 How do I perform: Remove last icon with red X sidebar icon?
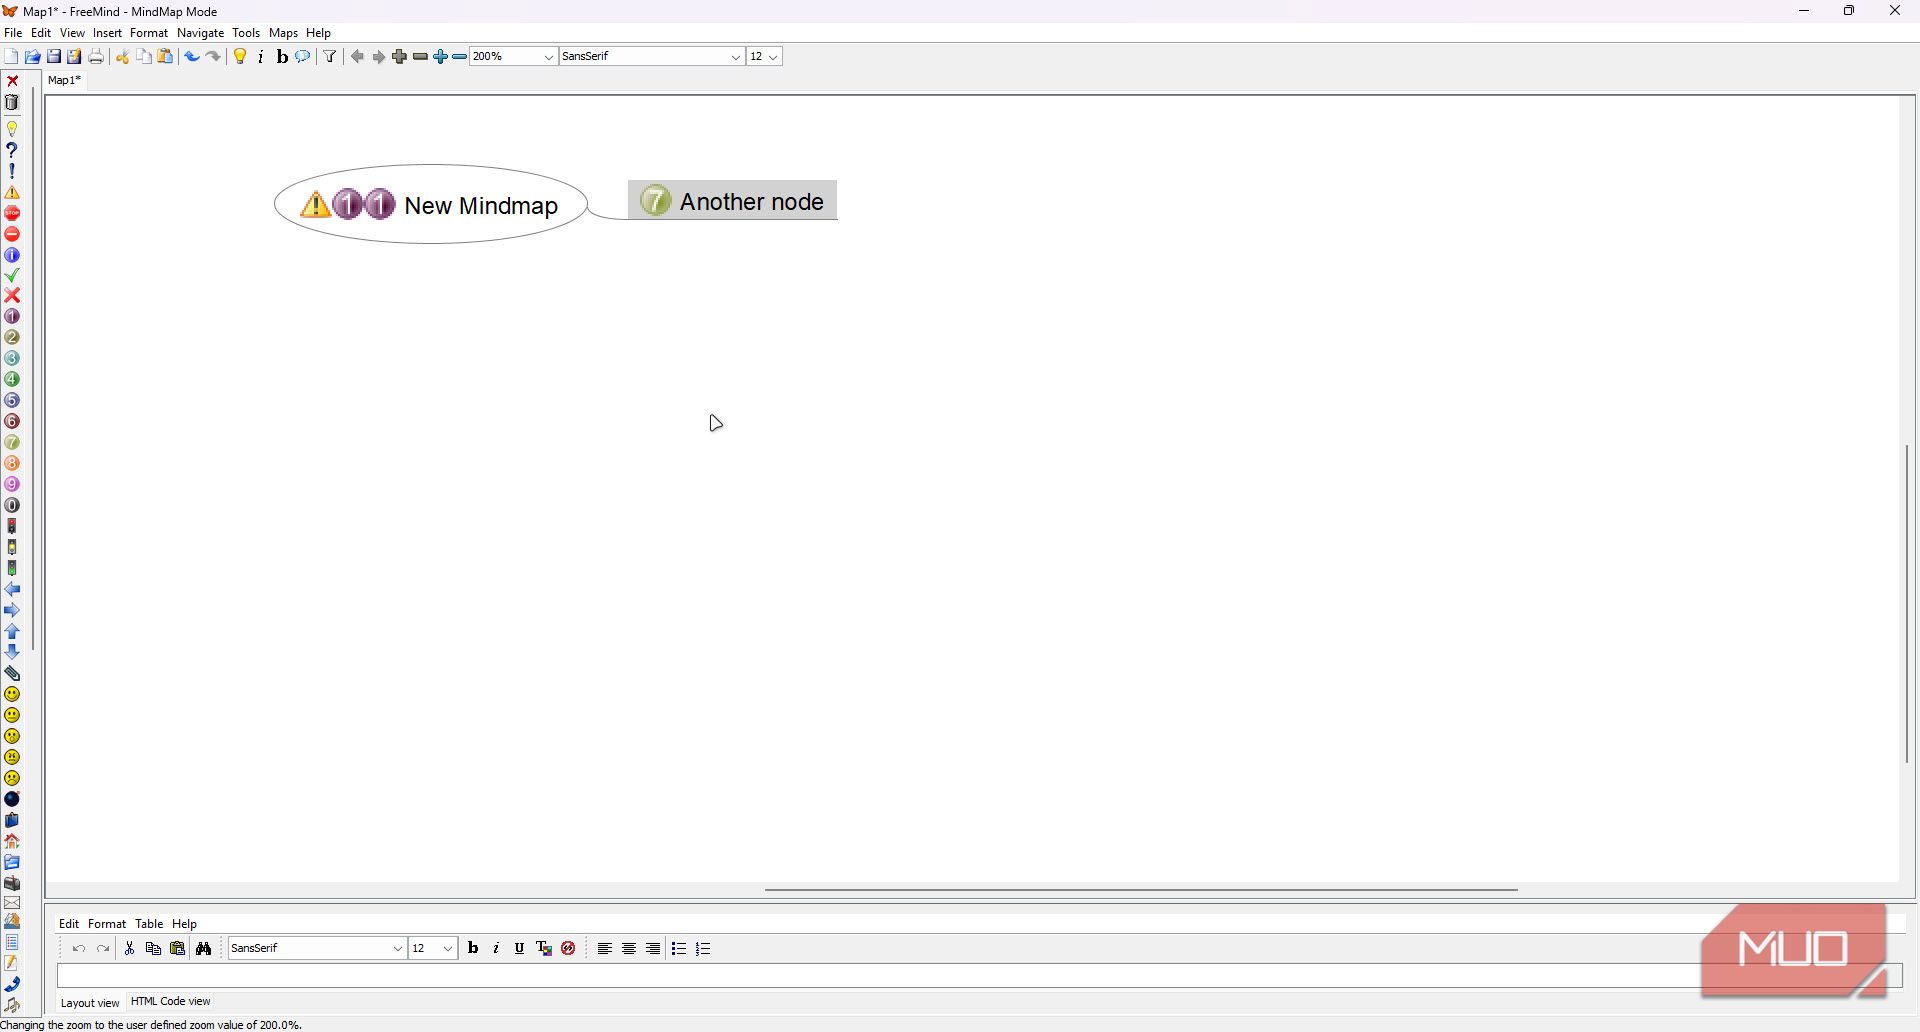(x=12, y=81)
